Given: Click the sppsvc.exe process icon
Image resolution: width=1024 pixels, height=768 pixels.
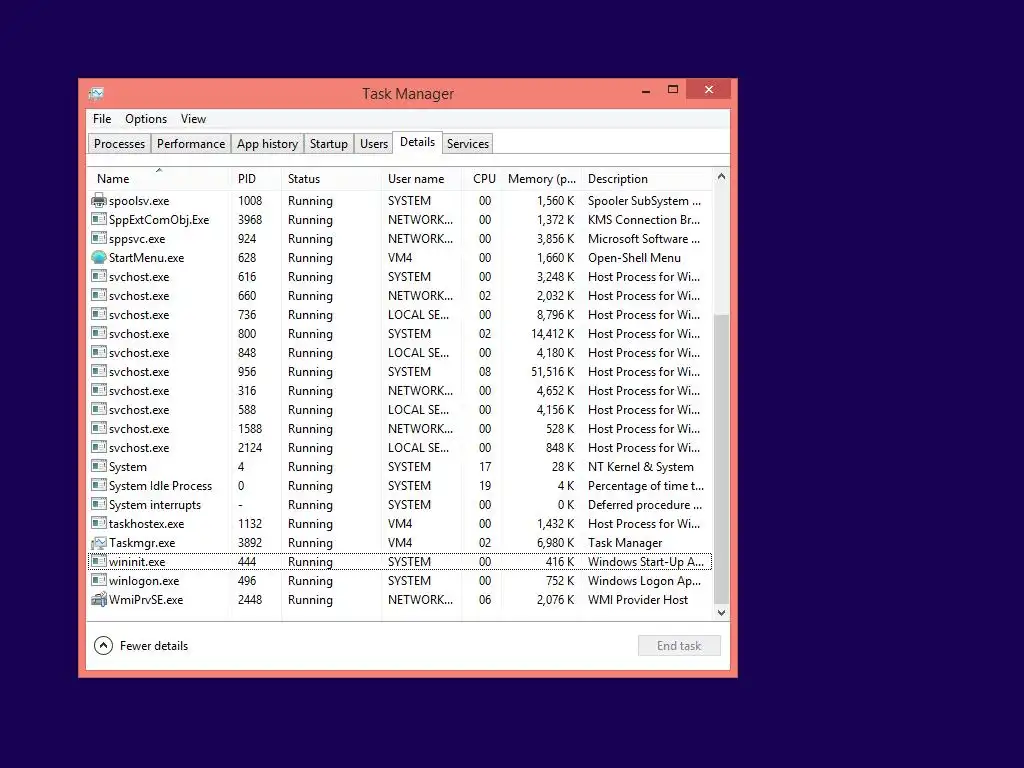Looking at the screenshot, I should (x=99, y=238).
